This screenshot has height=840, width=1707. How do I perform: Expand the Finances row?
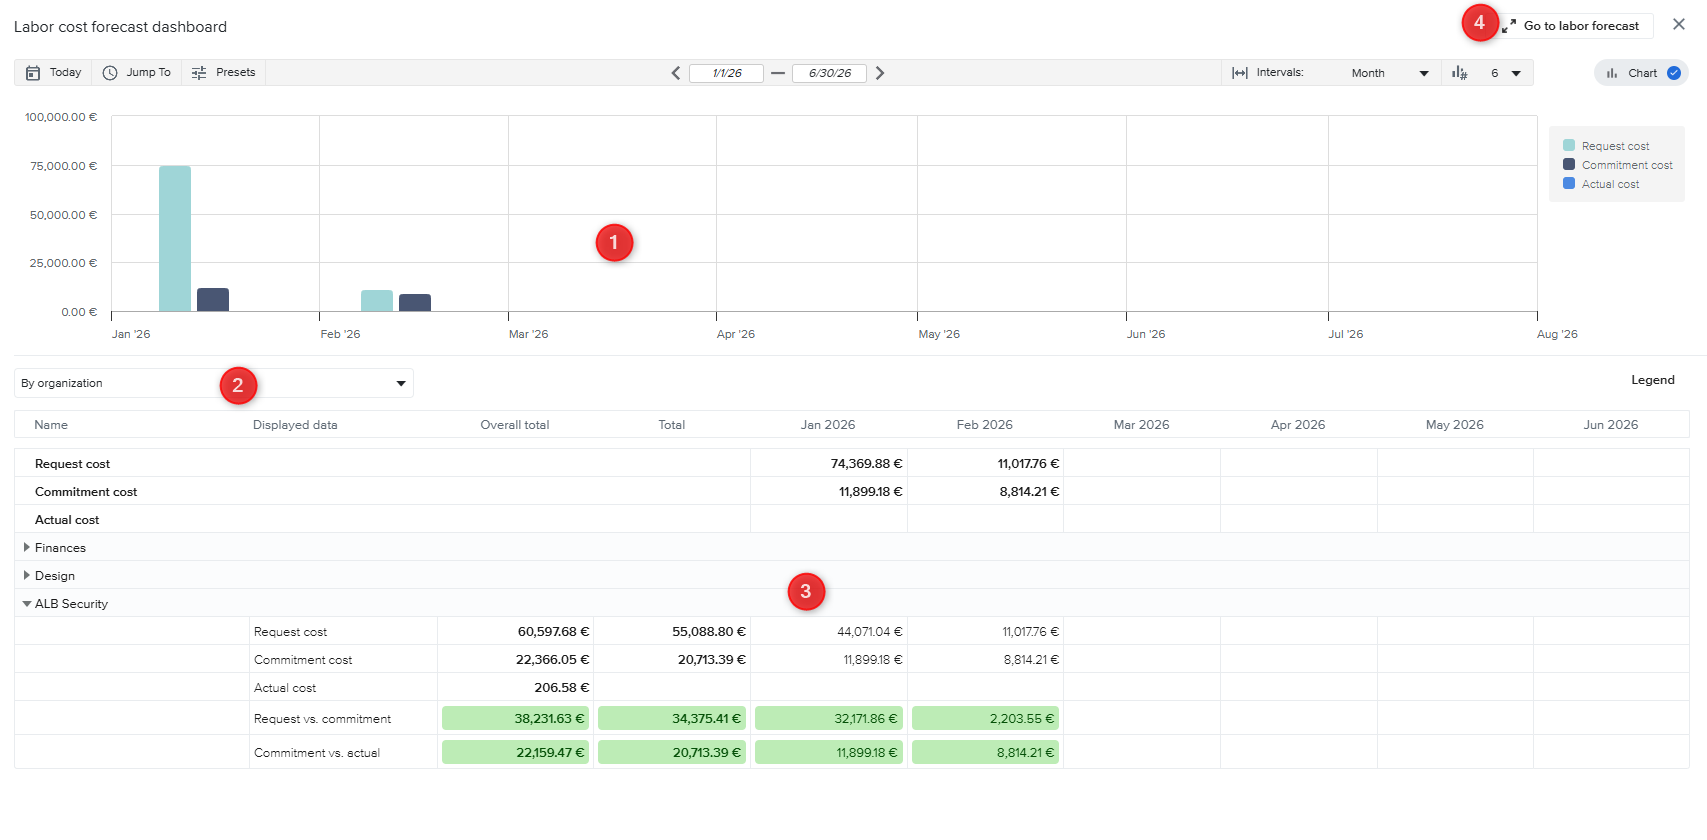point(27,548)
